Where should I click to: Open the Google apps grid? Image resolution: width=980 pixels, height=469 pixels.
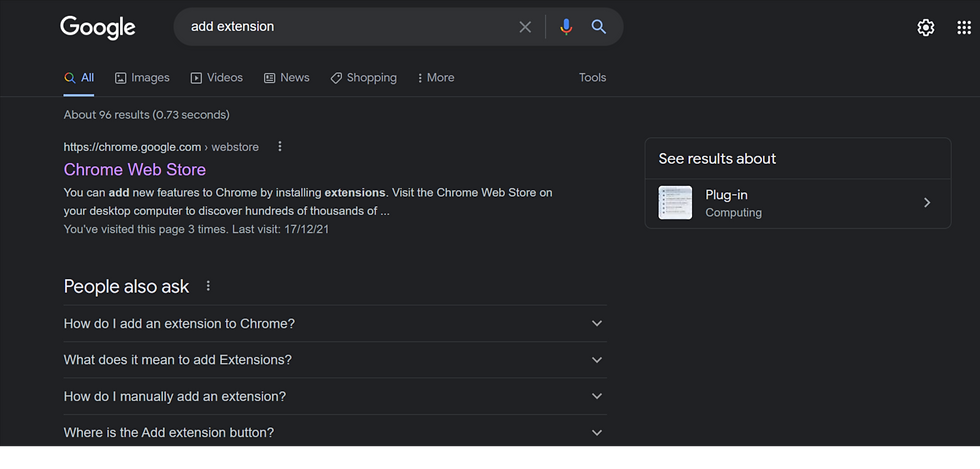pyautogui.click(x=964, y=28)
